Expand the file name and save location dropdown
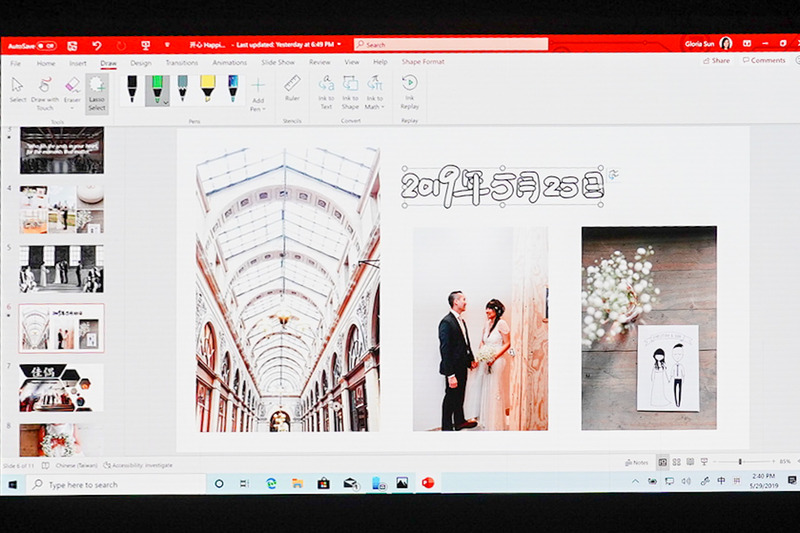Image resolution: width=800 pixels, height=533 pixels. [x=339, y=45]
